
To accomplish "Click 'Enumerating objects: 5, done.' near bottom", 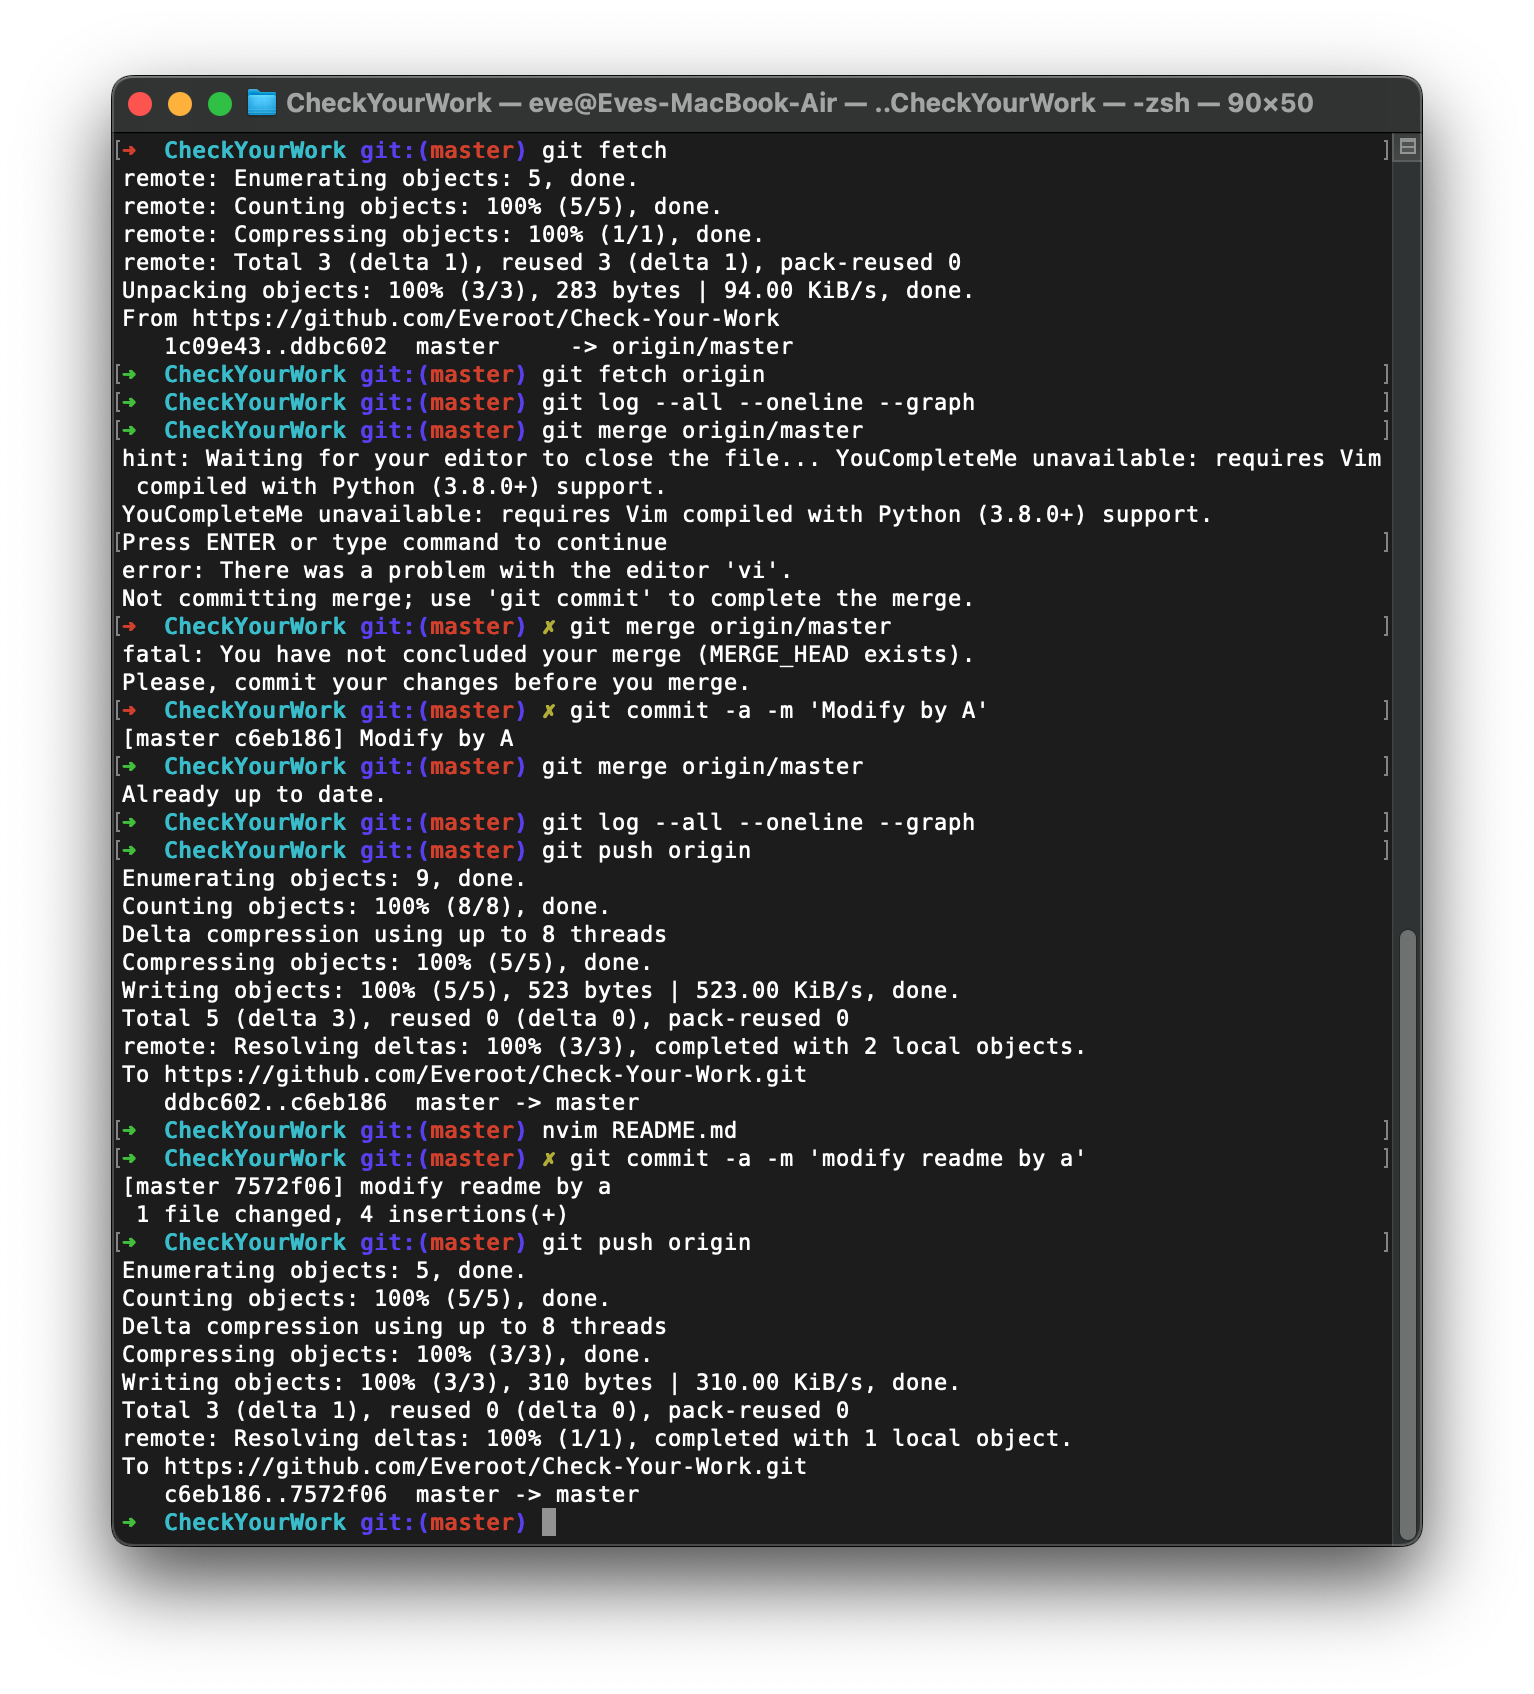I will [x=324, y=1270].
